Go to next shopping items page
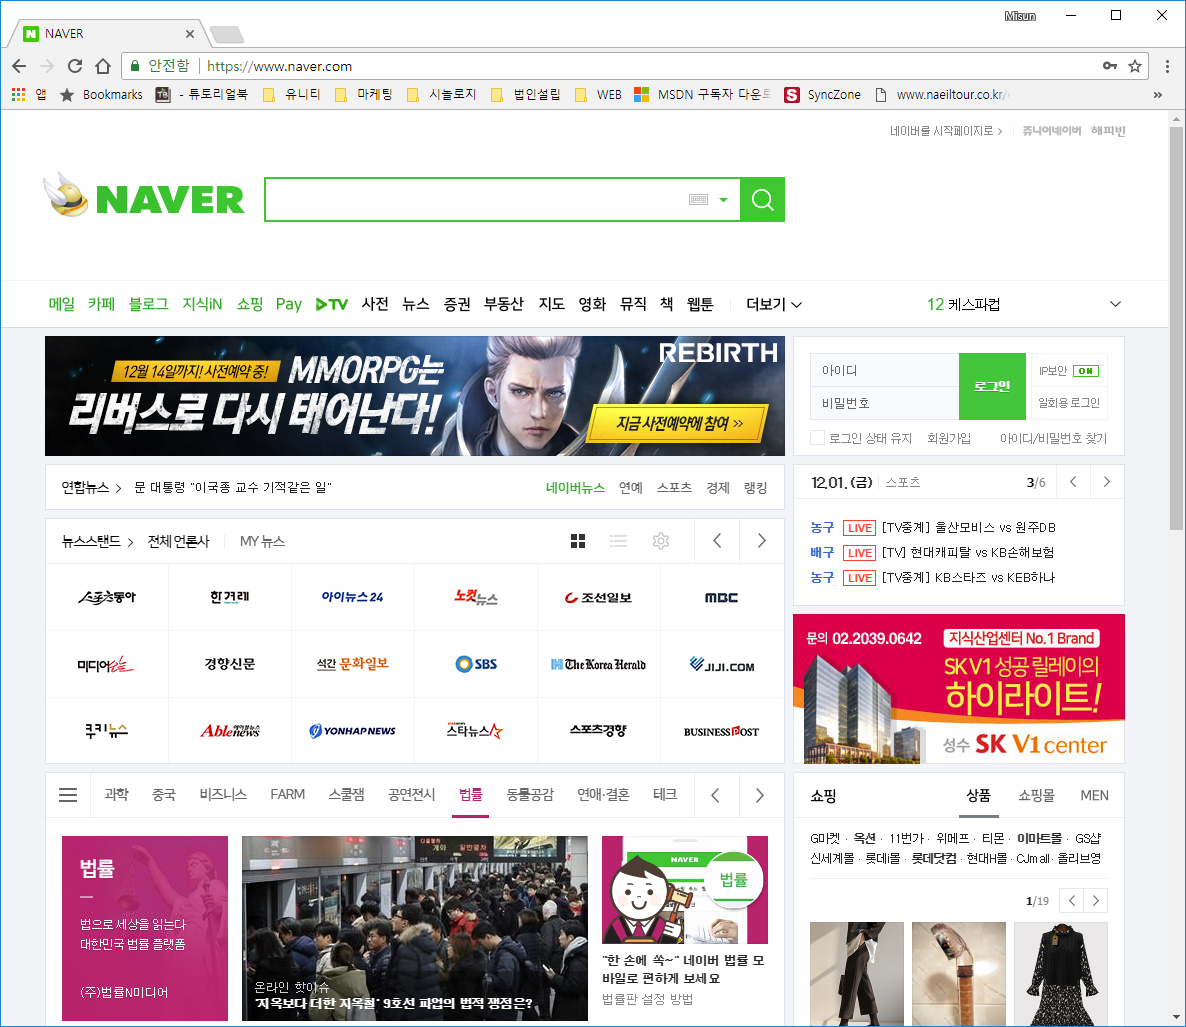 pyautogui.click(x=1095, y=901)
